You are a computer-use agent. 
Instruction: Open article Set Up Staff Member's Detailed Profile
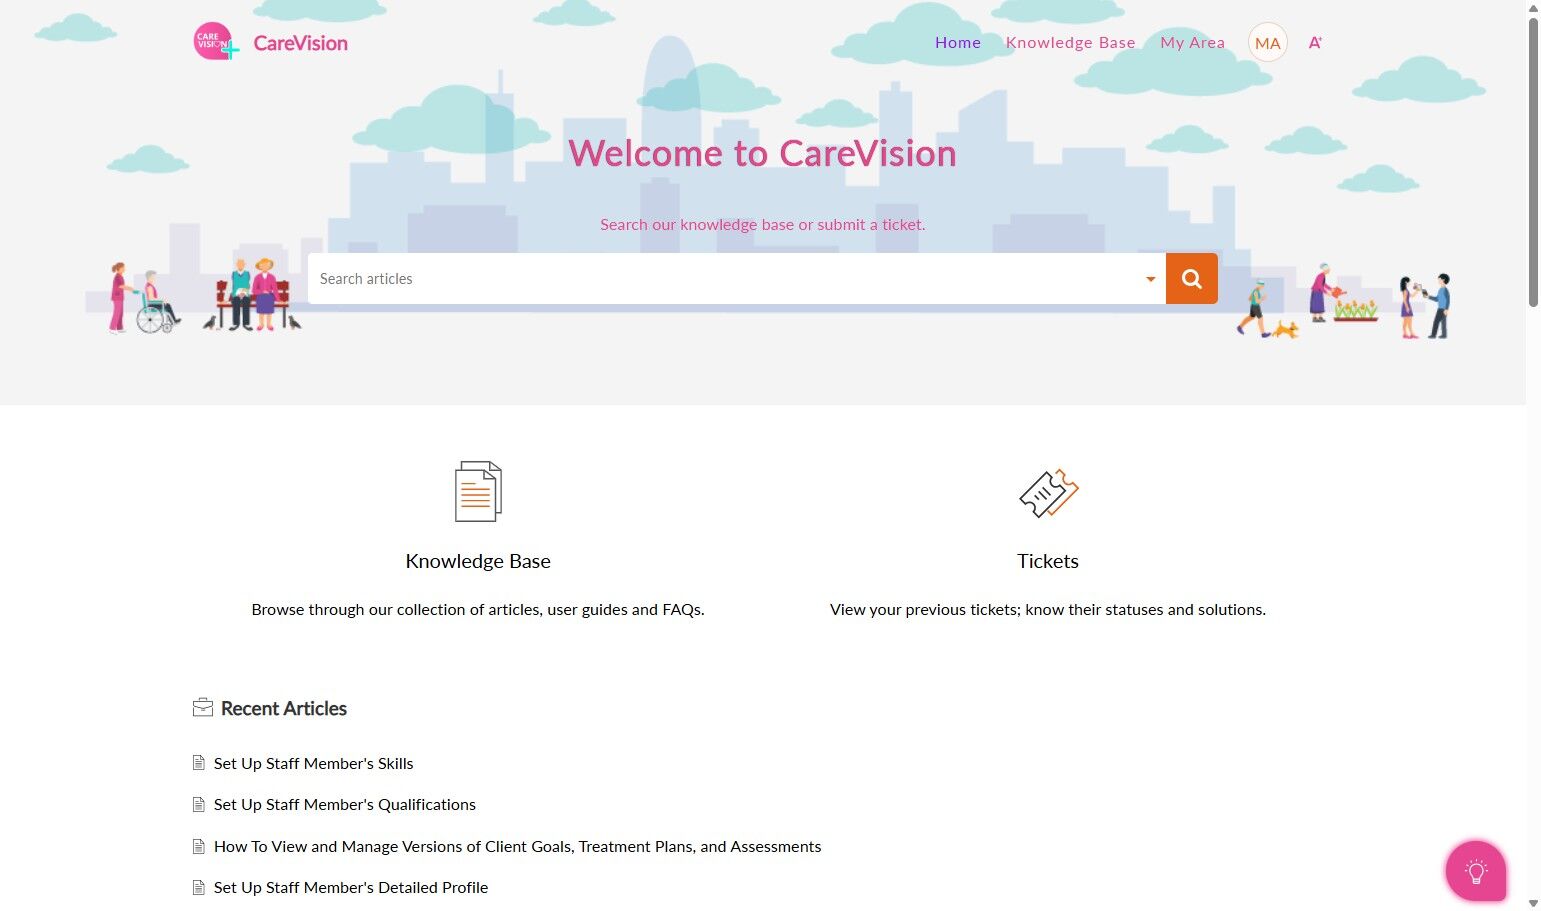pyautogui.click(x=351, y=887)
